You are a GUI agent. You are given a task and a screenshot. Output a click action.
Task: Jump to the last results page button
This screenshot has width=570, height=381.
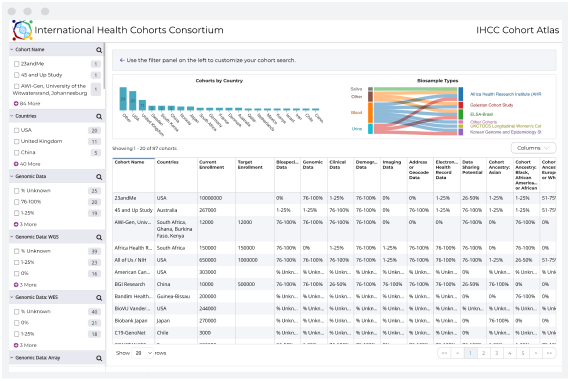point(549,353)
